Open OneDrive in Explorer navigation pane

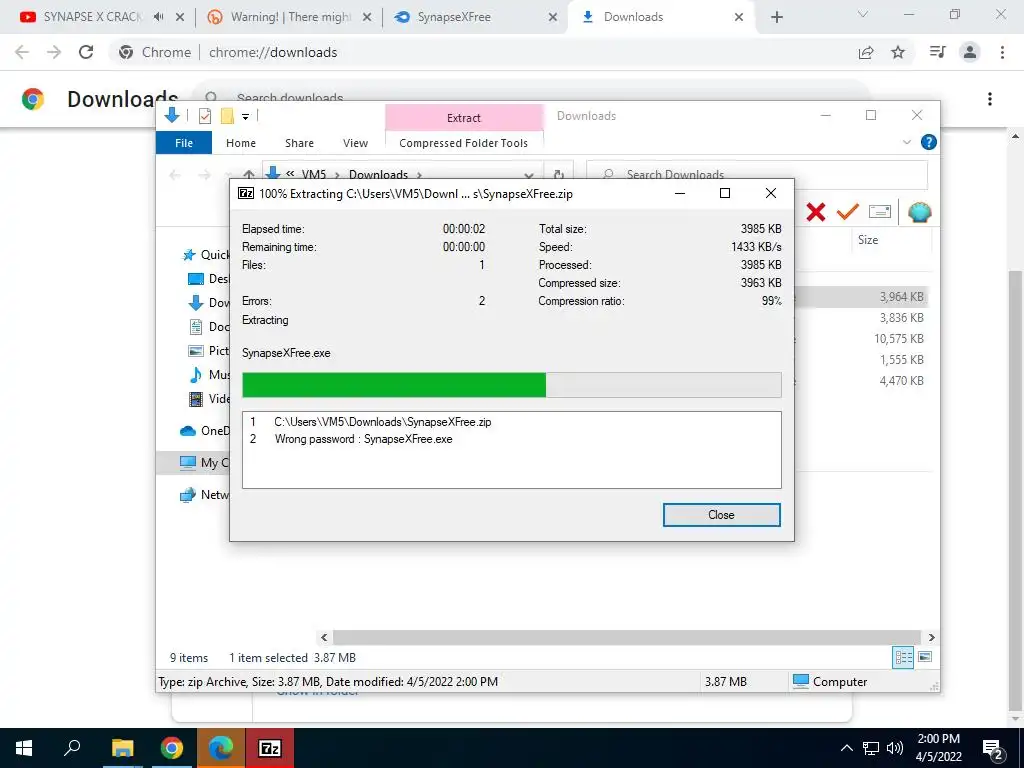pyautogui.click(x=204, y=430)
